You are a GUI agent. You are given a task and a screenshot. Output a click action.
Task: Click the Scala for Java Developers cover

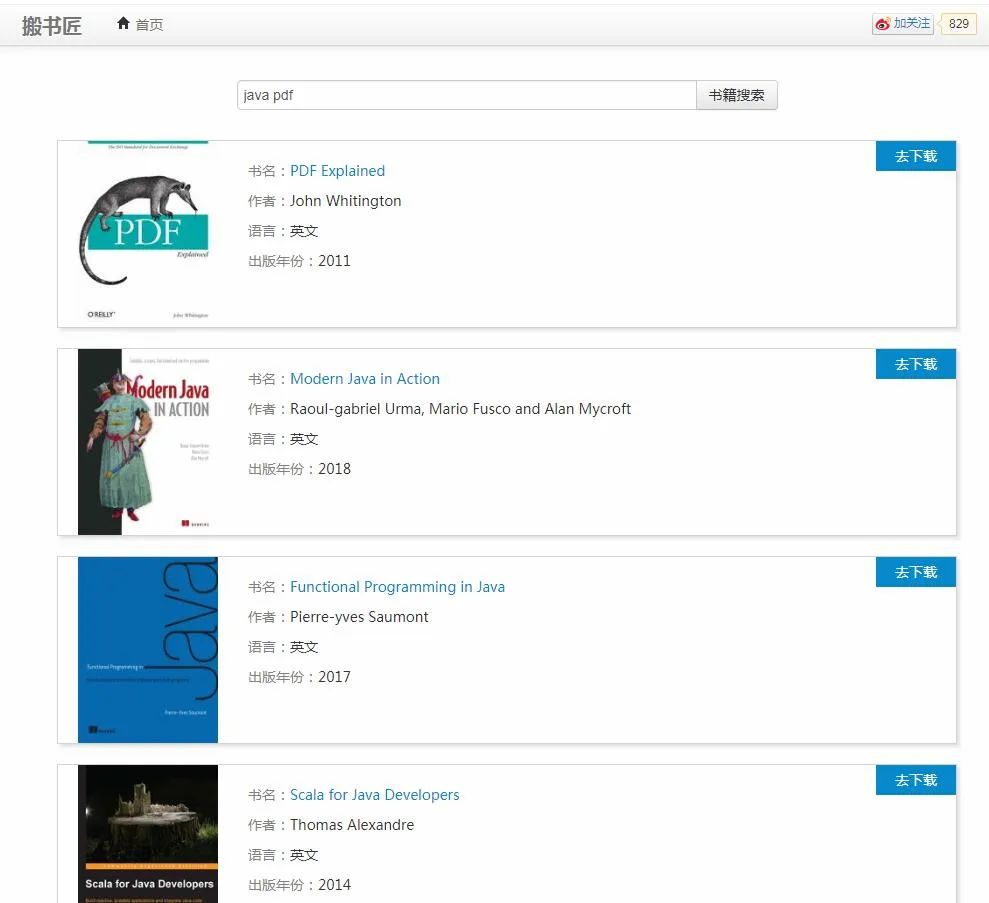click(148, 834)
